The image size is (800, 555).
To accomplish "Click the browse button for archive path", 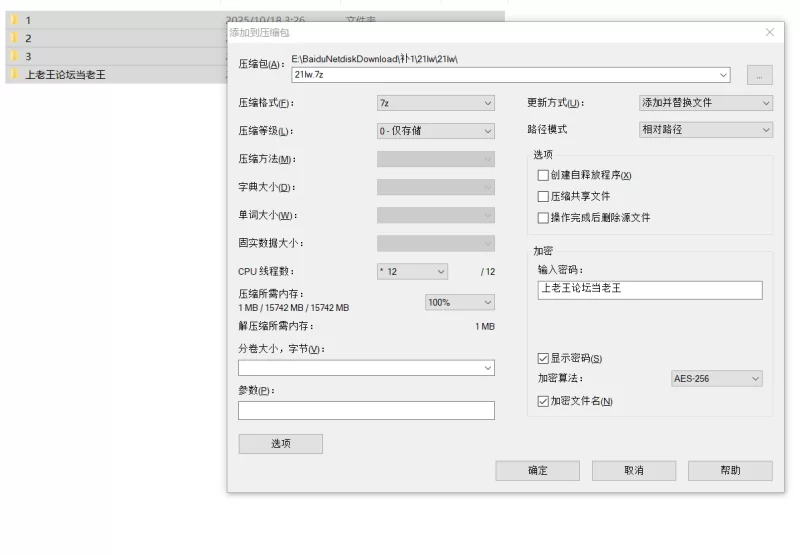I will coord(759,75).
